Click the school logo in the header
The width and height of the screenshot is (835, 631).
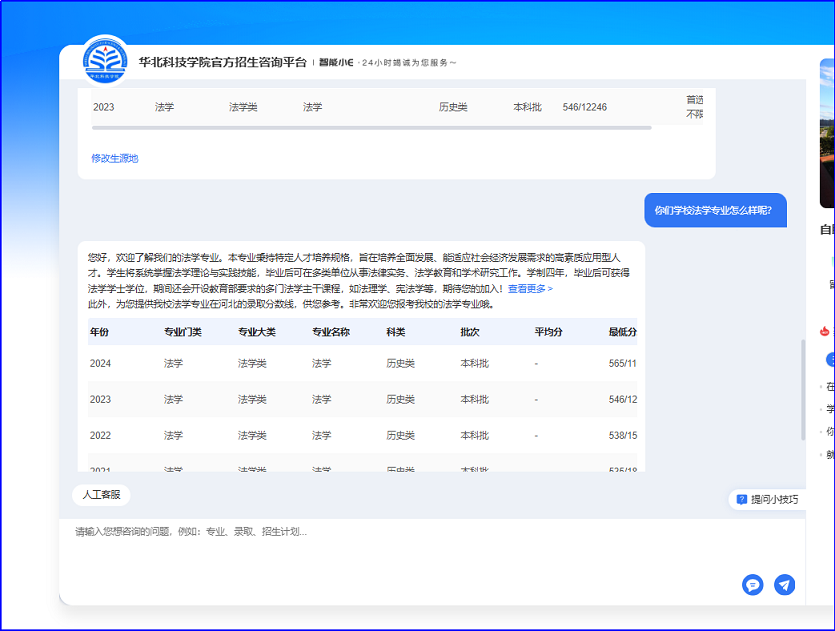click(x=105, y=61)
